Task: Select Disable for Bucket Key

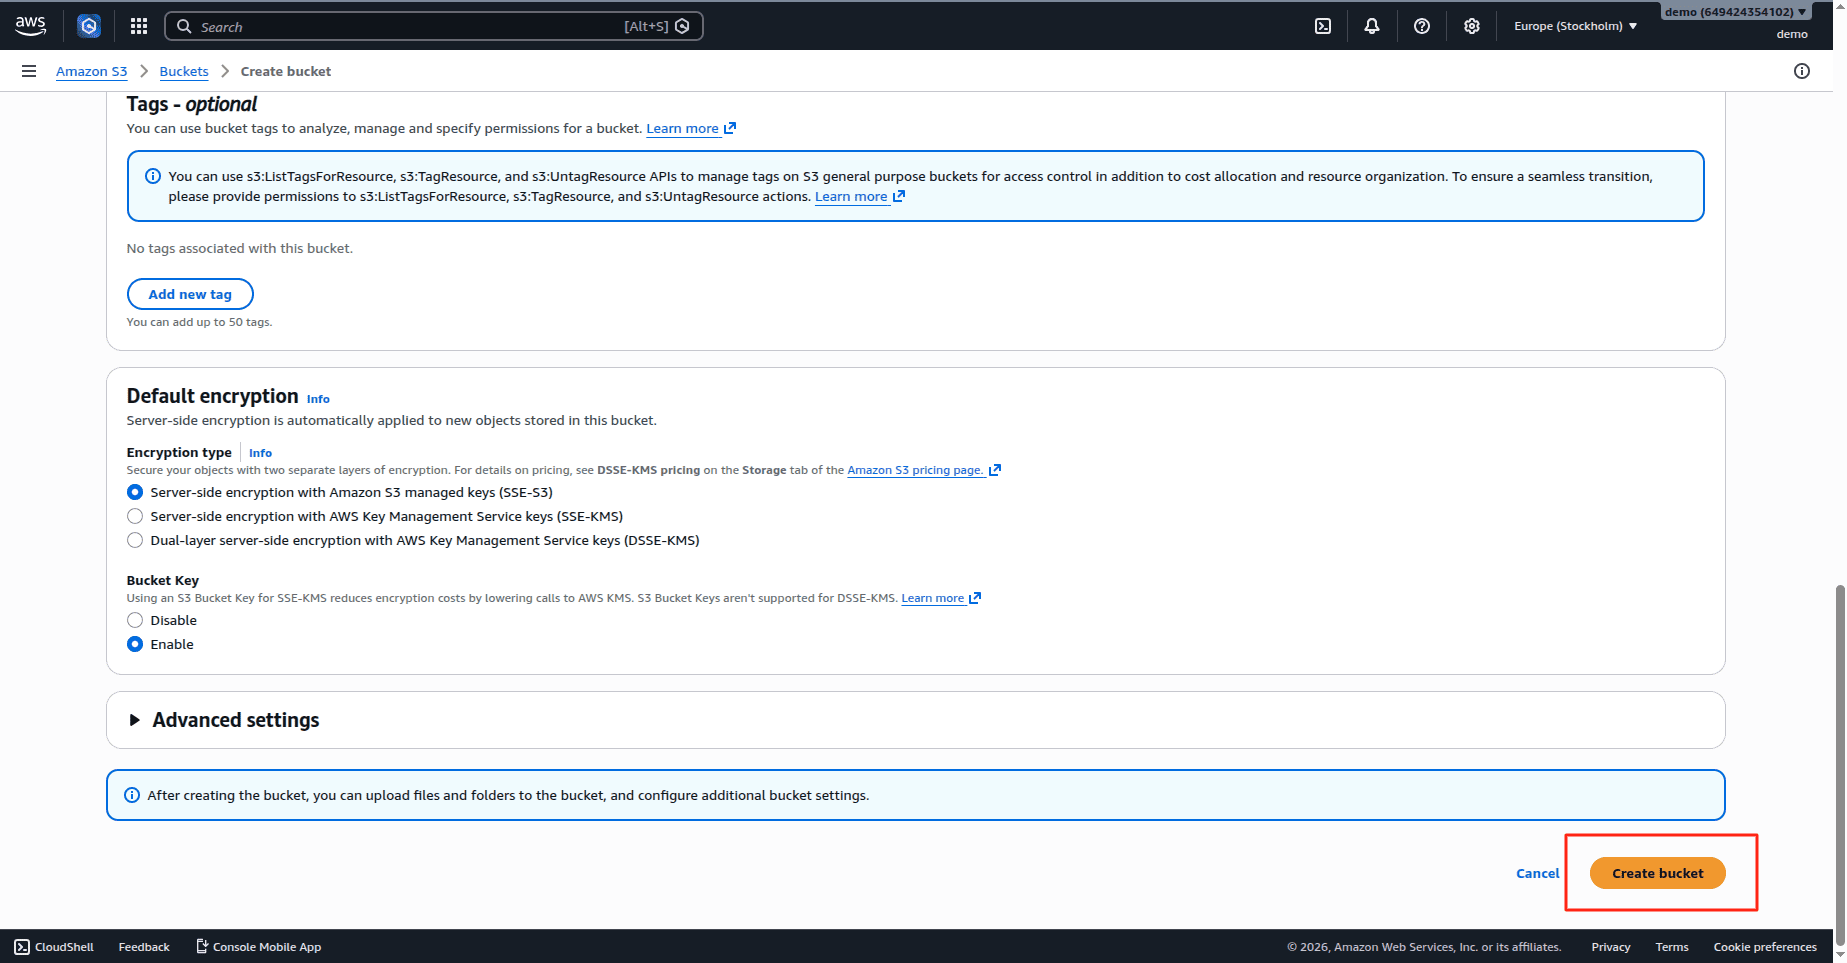Action: pos(135,620)
